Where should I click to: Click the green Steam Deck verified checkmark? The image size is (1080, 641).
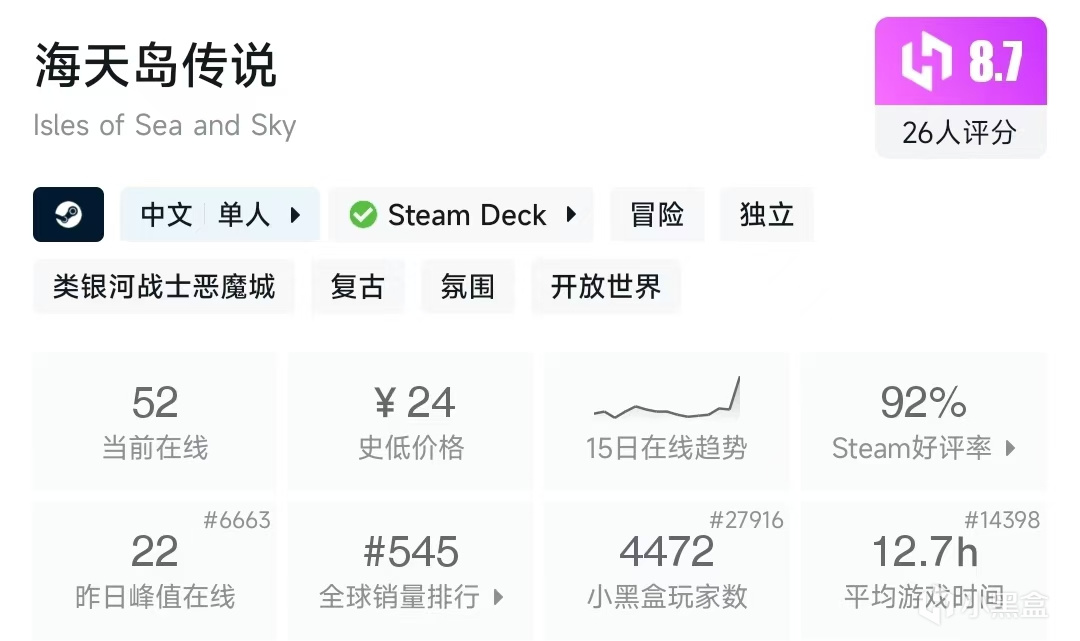(x=363, y=215)
